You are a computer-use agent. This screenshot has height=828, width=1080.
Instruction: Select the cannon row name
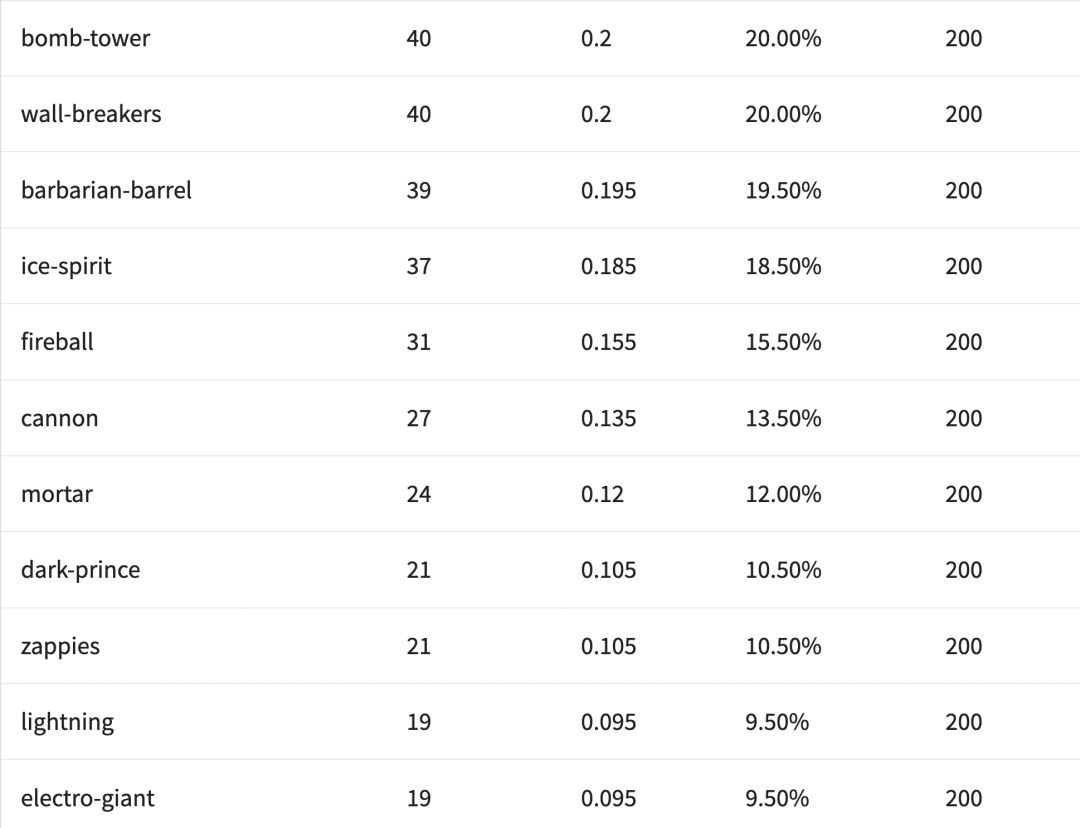click(60, 418)
